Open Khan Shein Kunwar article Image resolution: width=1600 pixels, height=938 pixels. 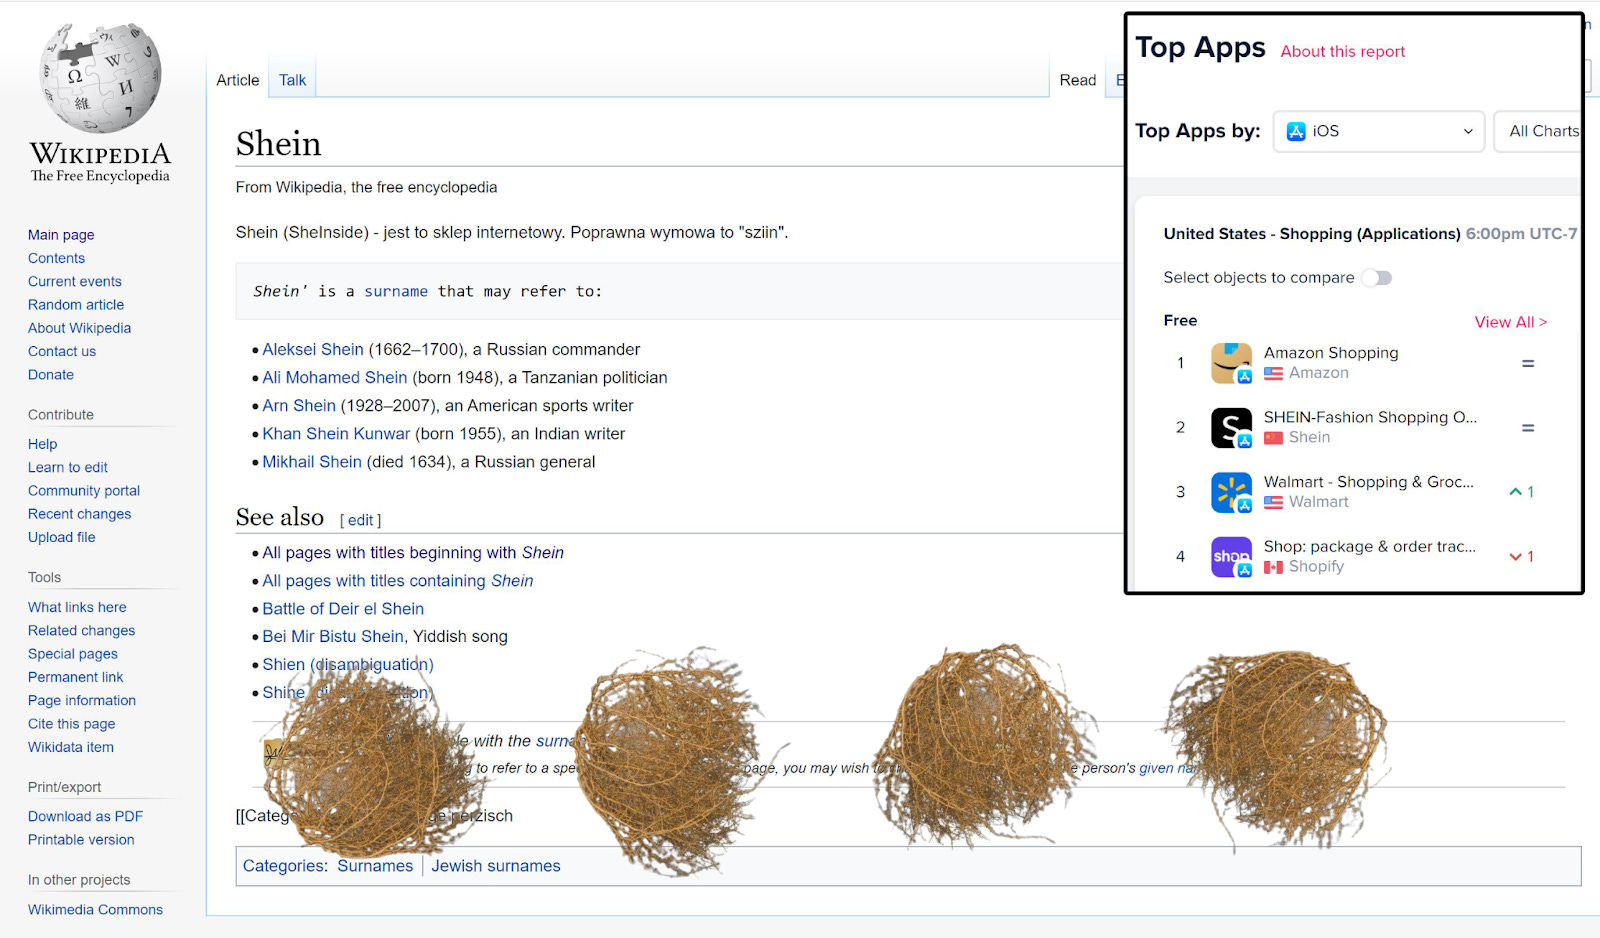coord(336,433)
